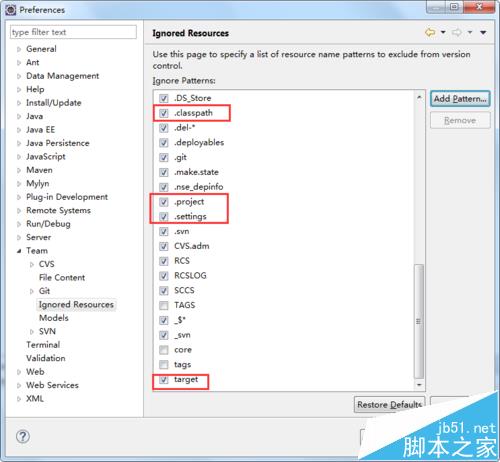Viewport: 500px width, 462px height.
Task: Click the type filter text field
Action: click(73, 32)
